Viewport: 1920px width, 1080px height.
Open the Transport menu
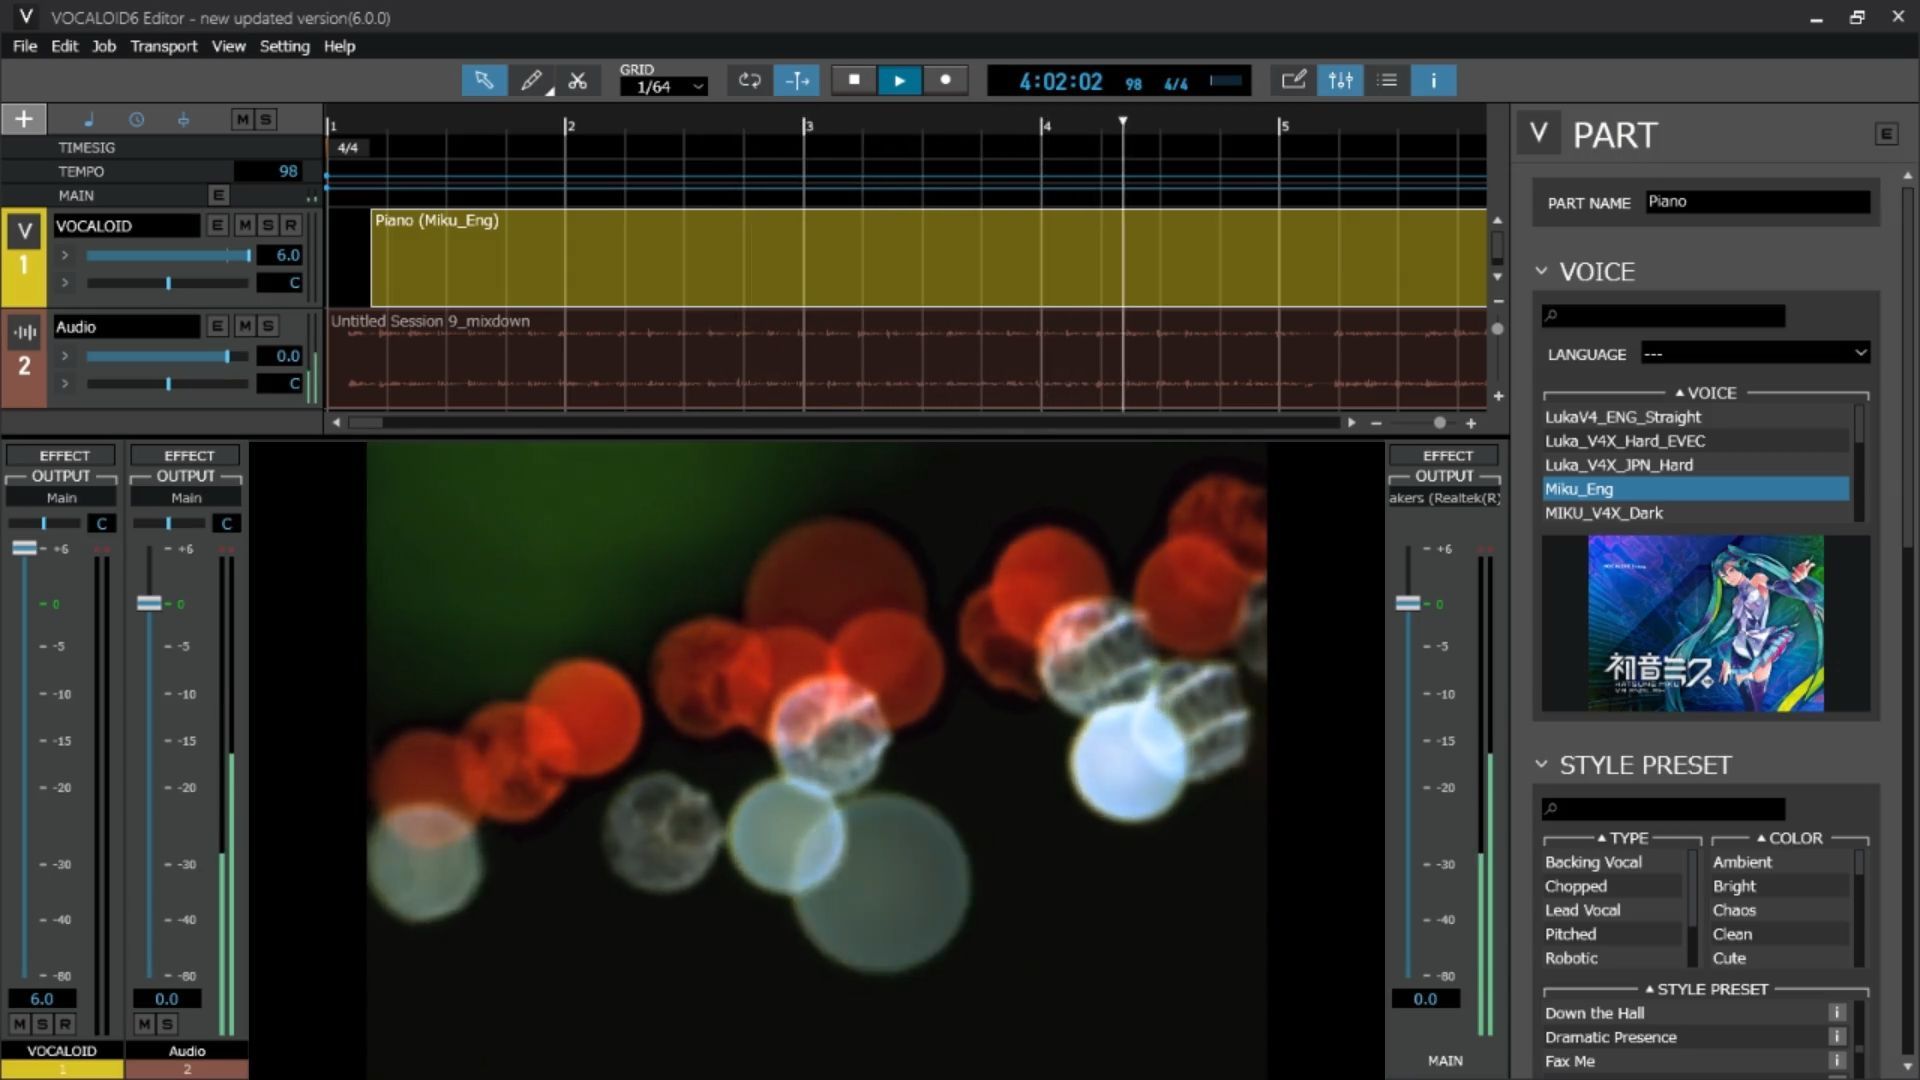click(x=163, y=46)
